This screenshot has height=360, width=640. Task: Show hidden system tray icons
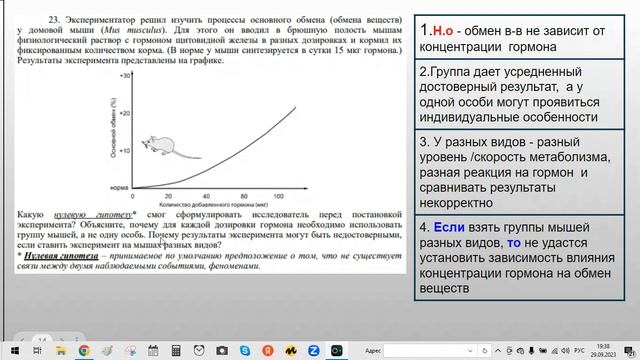pos(498,351)
